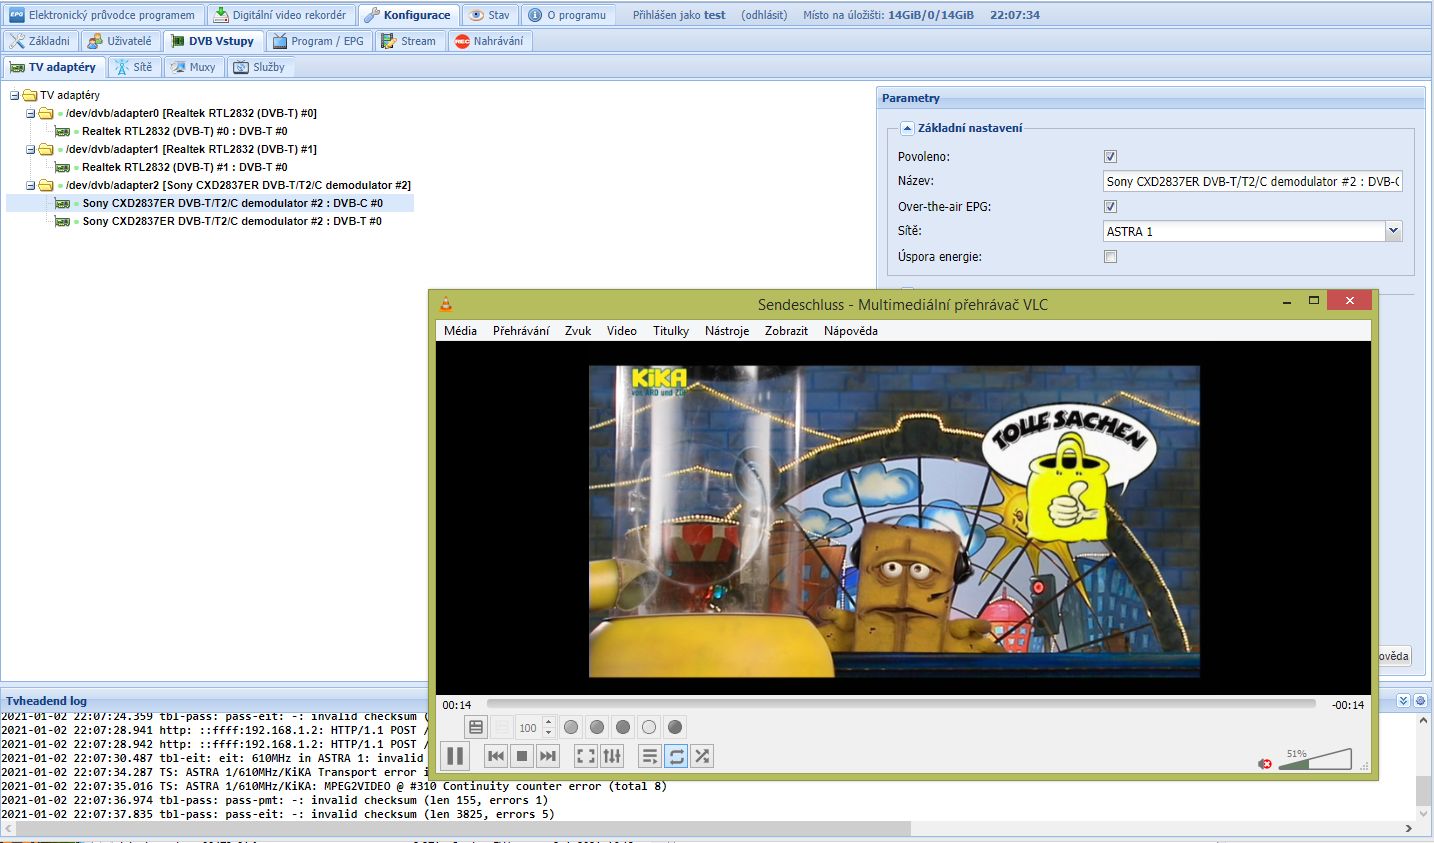This screenshot has width=1434, height=843.
Task: Stop VLC playback
Action: pyautogui.click(x=522, y=756)
